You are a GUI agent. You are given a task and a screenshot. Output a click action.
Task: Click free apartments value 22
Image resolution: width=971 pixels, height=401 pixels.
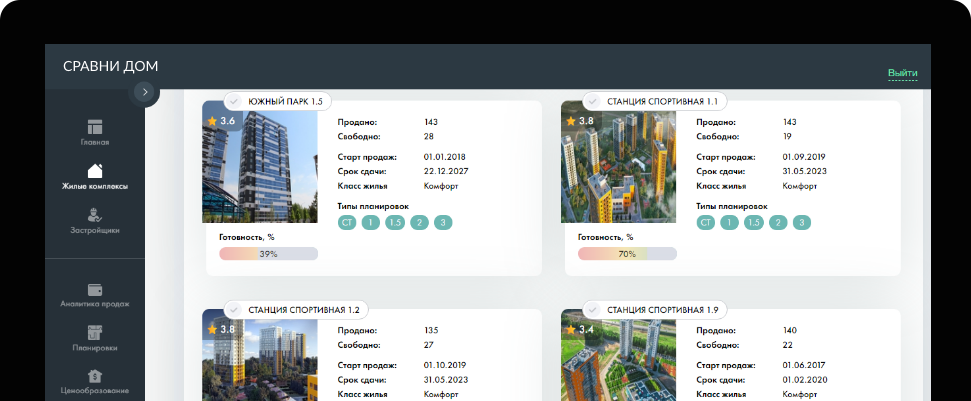tap(788, 345)
